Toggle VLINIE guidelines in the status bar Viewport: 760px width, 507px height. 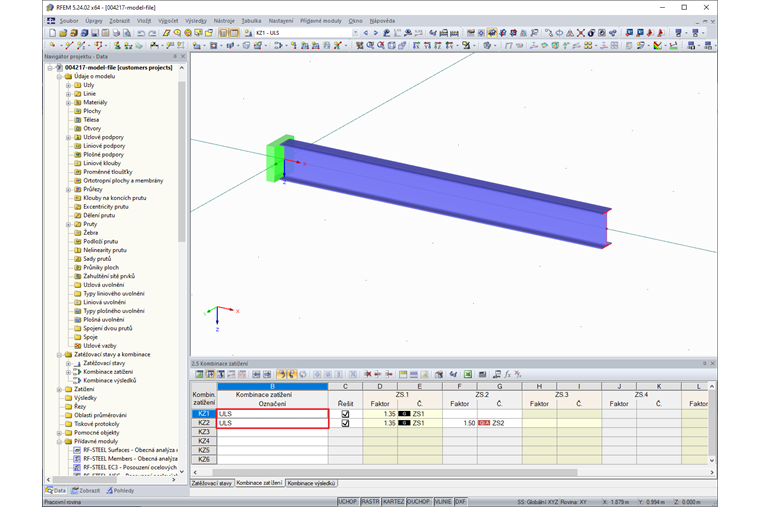(443, 502)
